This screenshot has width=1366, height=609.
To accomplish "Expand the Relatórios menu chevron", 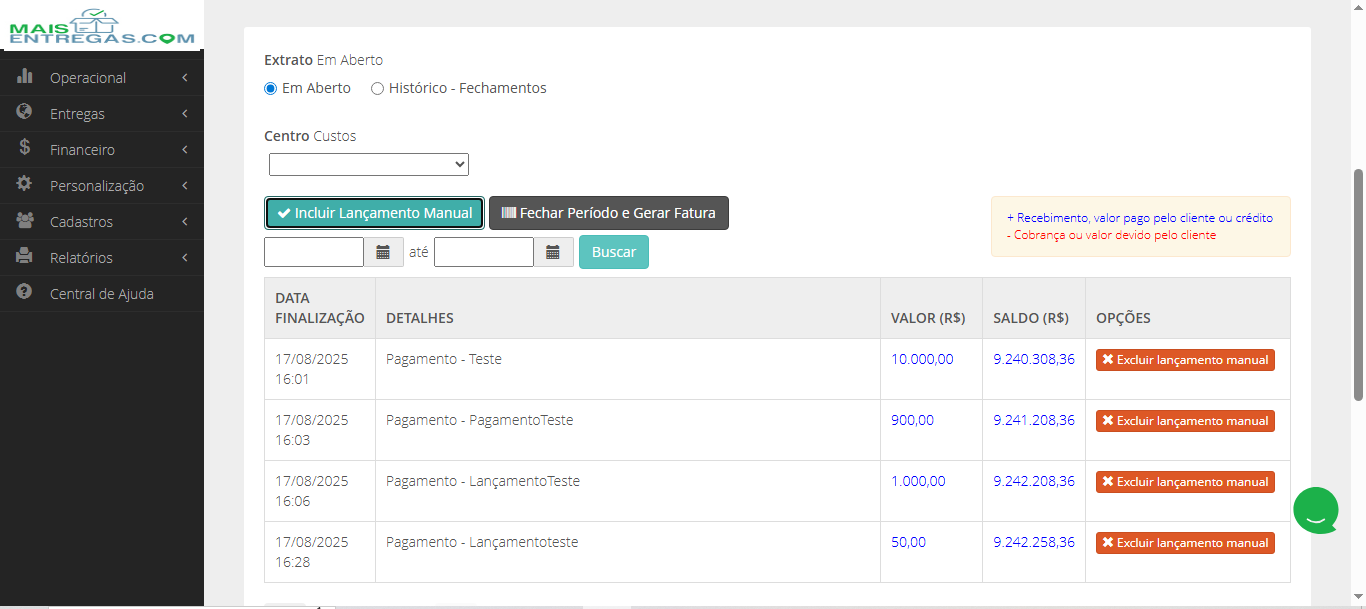I will (x=185, y=258).
